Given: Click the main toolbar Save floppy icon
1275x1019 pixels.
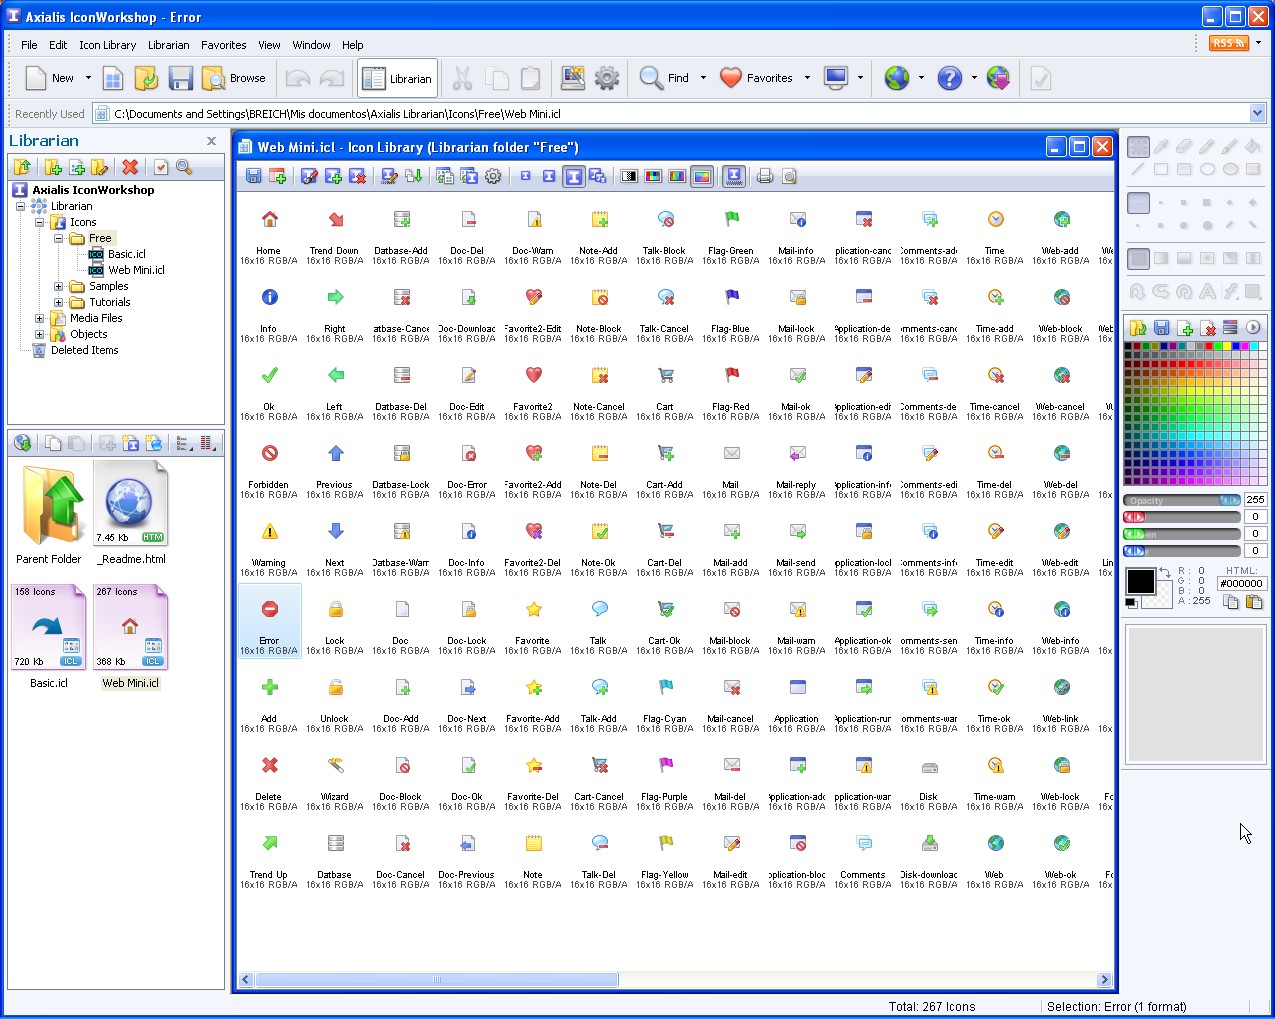Looking at the screenshot, I should pos(181,78).
